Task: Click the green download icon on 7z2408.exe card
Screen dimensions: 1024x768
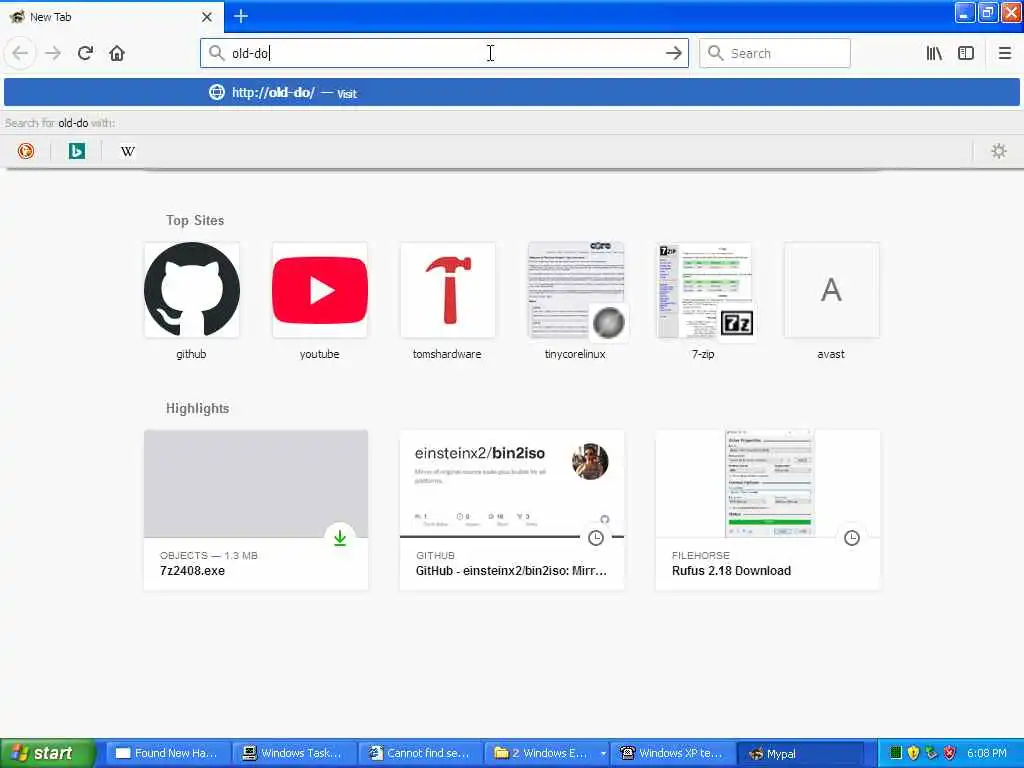Action: tap(340, 538)
